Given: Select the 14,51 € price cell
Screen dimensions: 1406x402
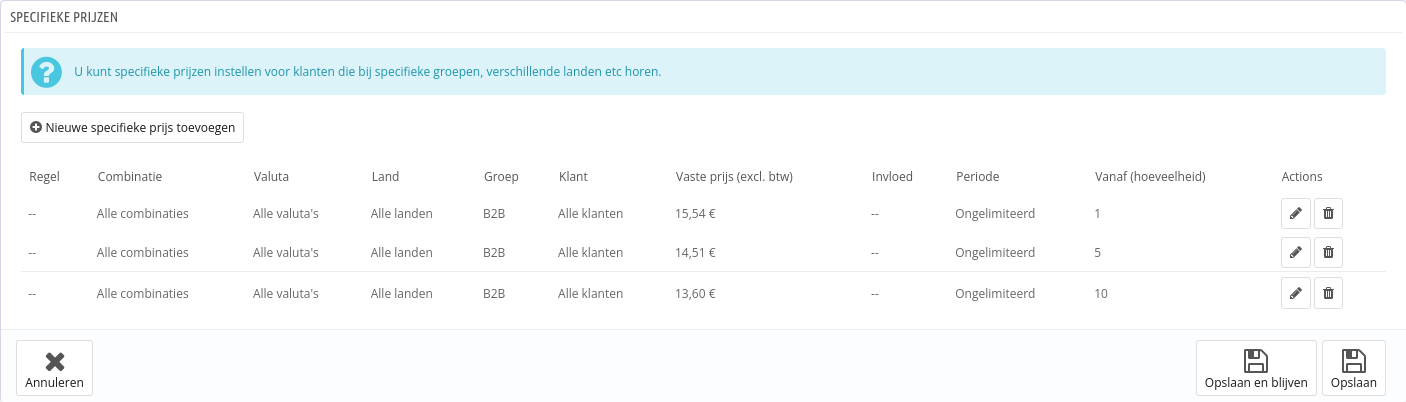Looking at the screenshot, I should (696, 253).
